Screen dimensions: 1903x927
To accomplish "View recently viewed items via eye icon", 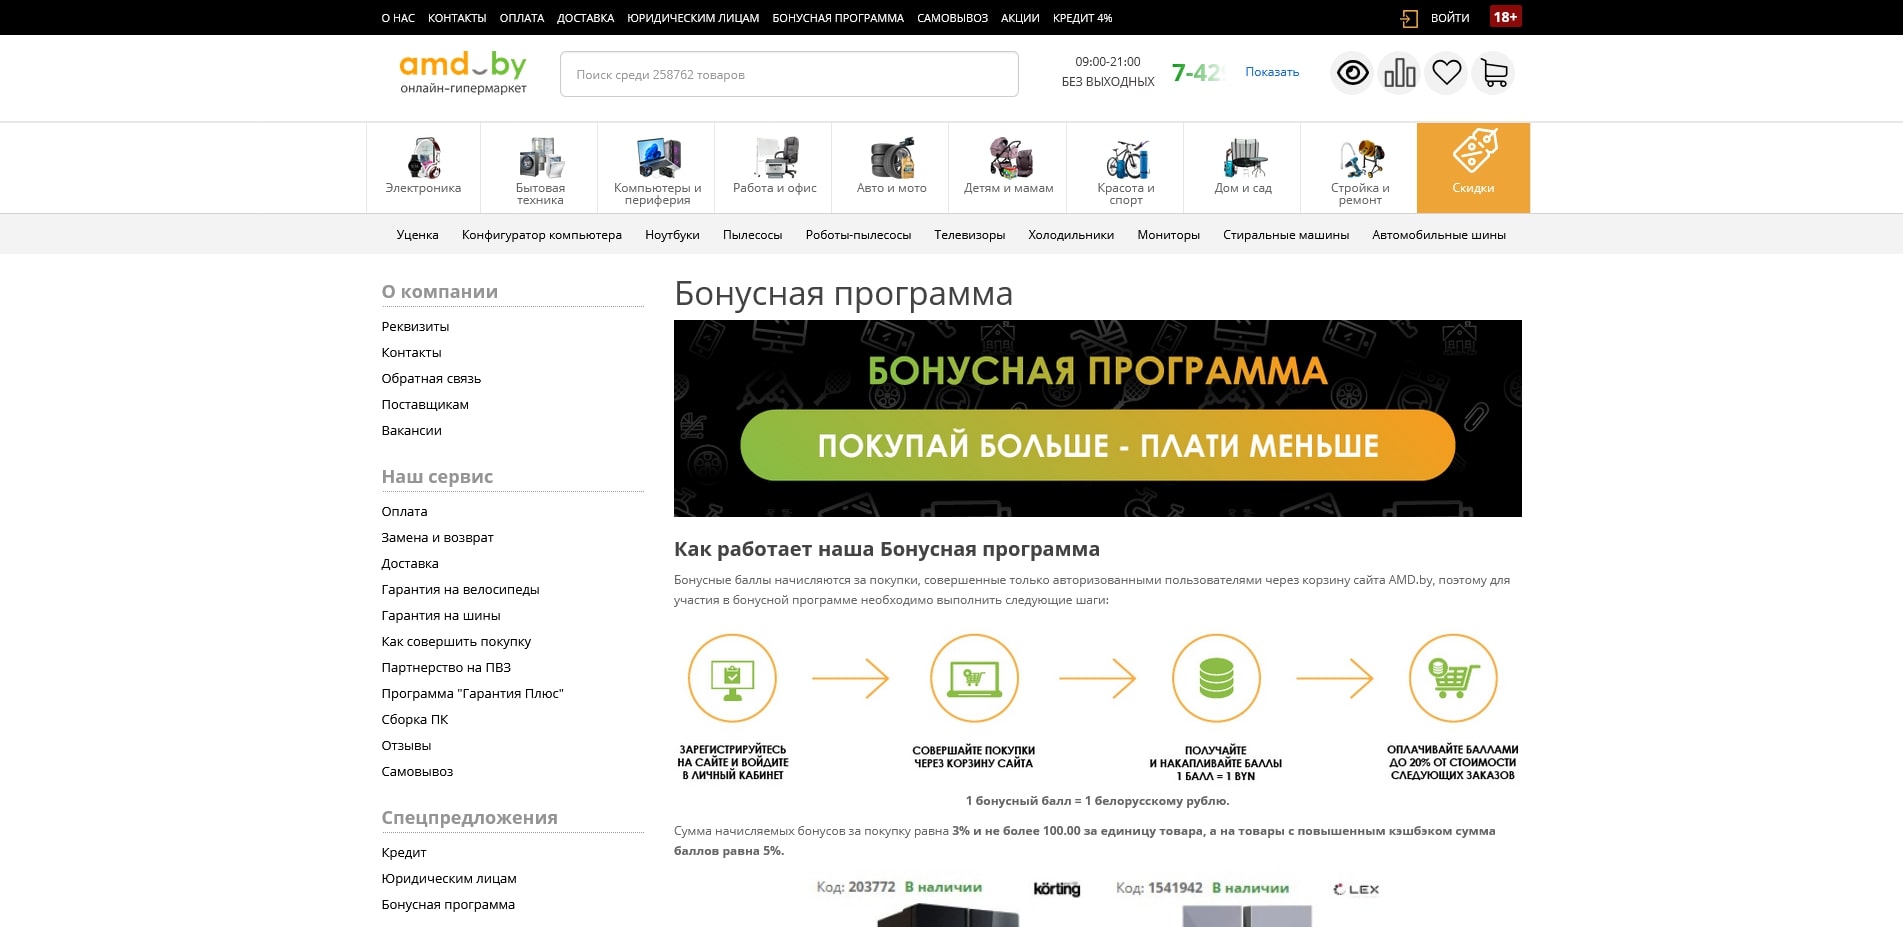I will [x=1352, y=72].
